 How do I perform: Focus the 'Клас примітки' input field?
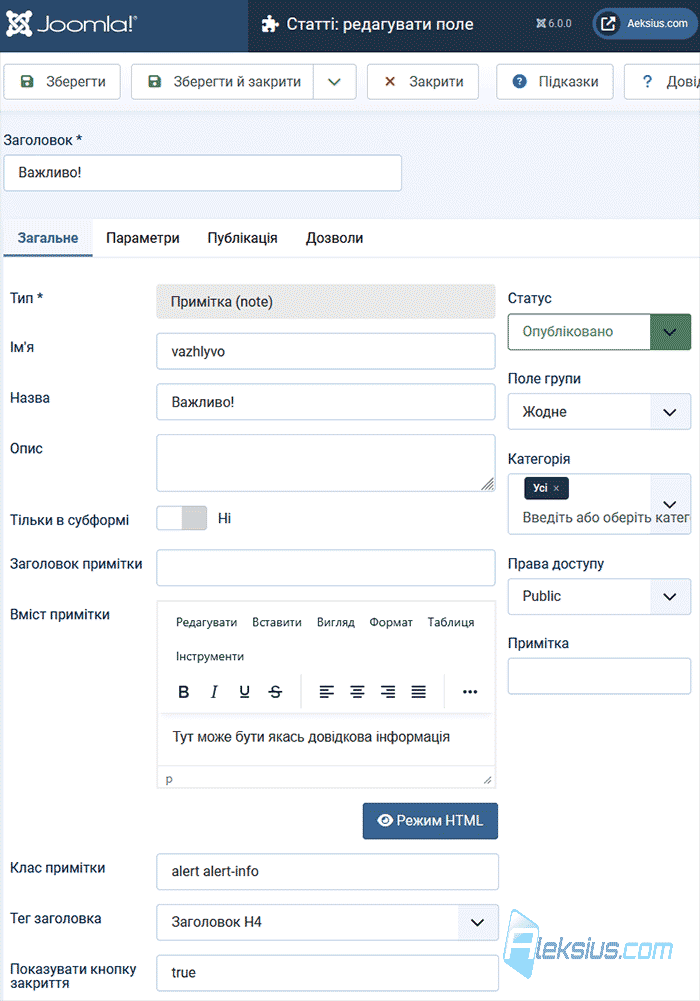327,871
